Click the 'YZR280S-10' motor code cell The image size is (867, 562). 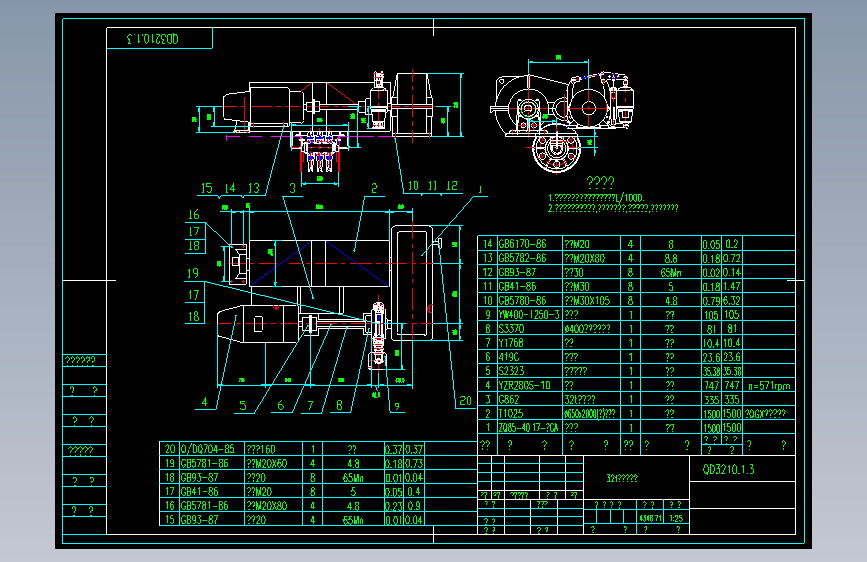(x=524, y=385)
